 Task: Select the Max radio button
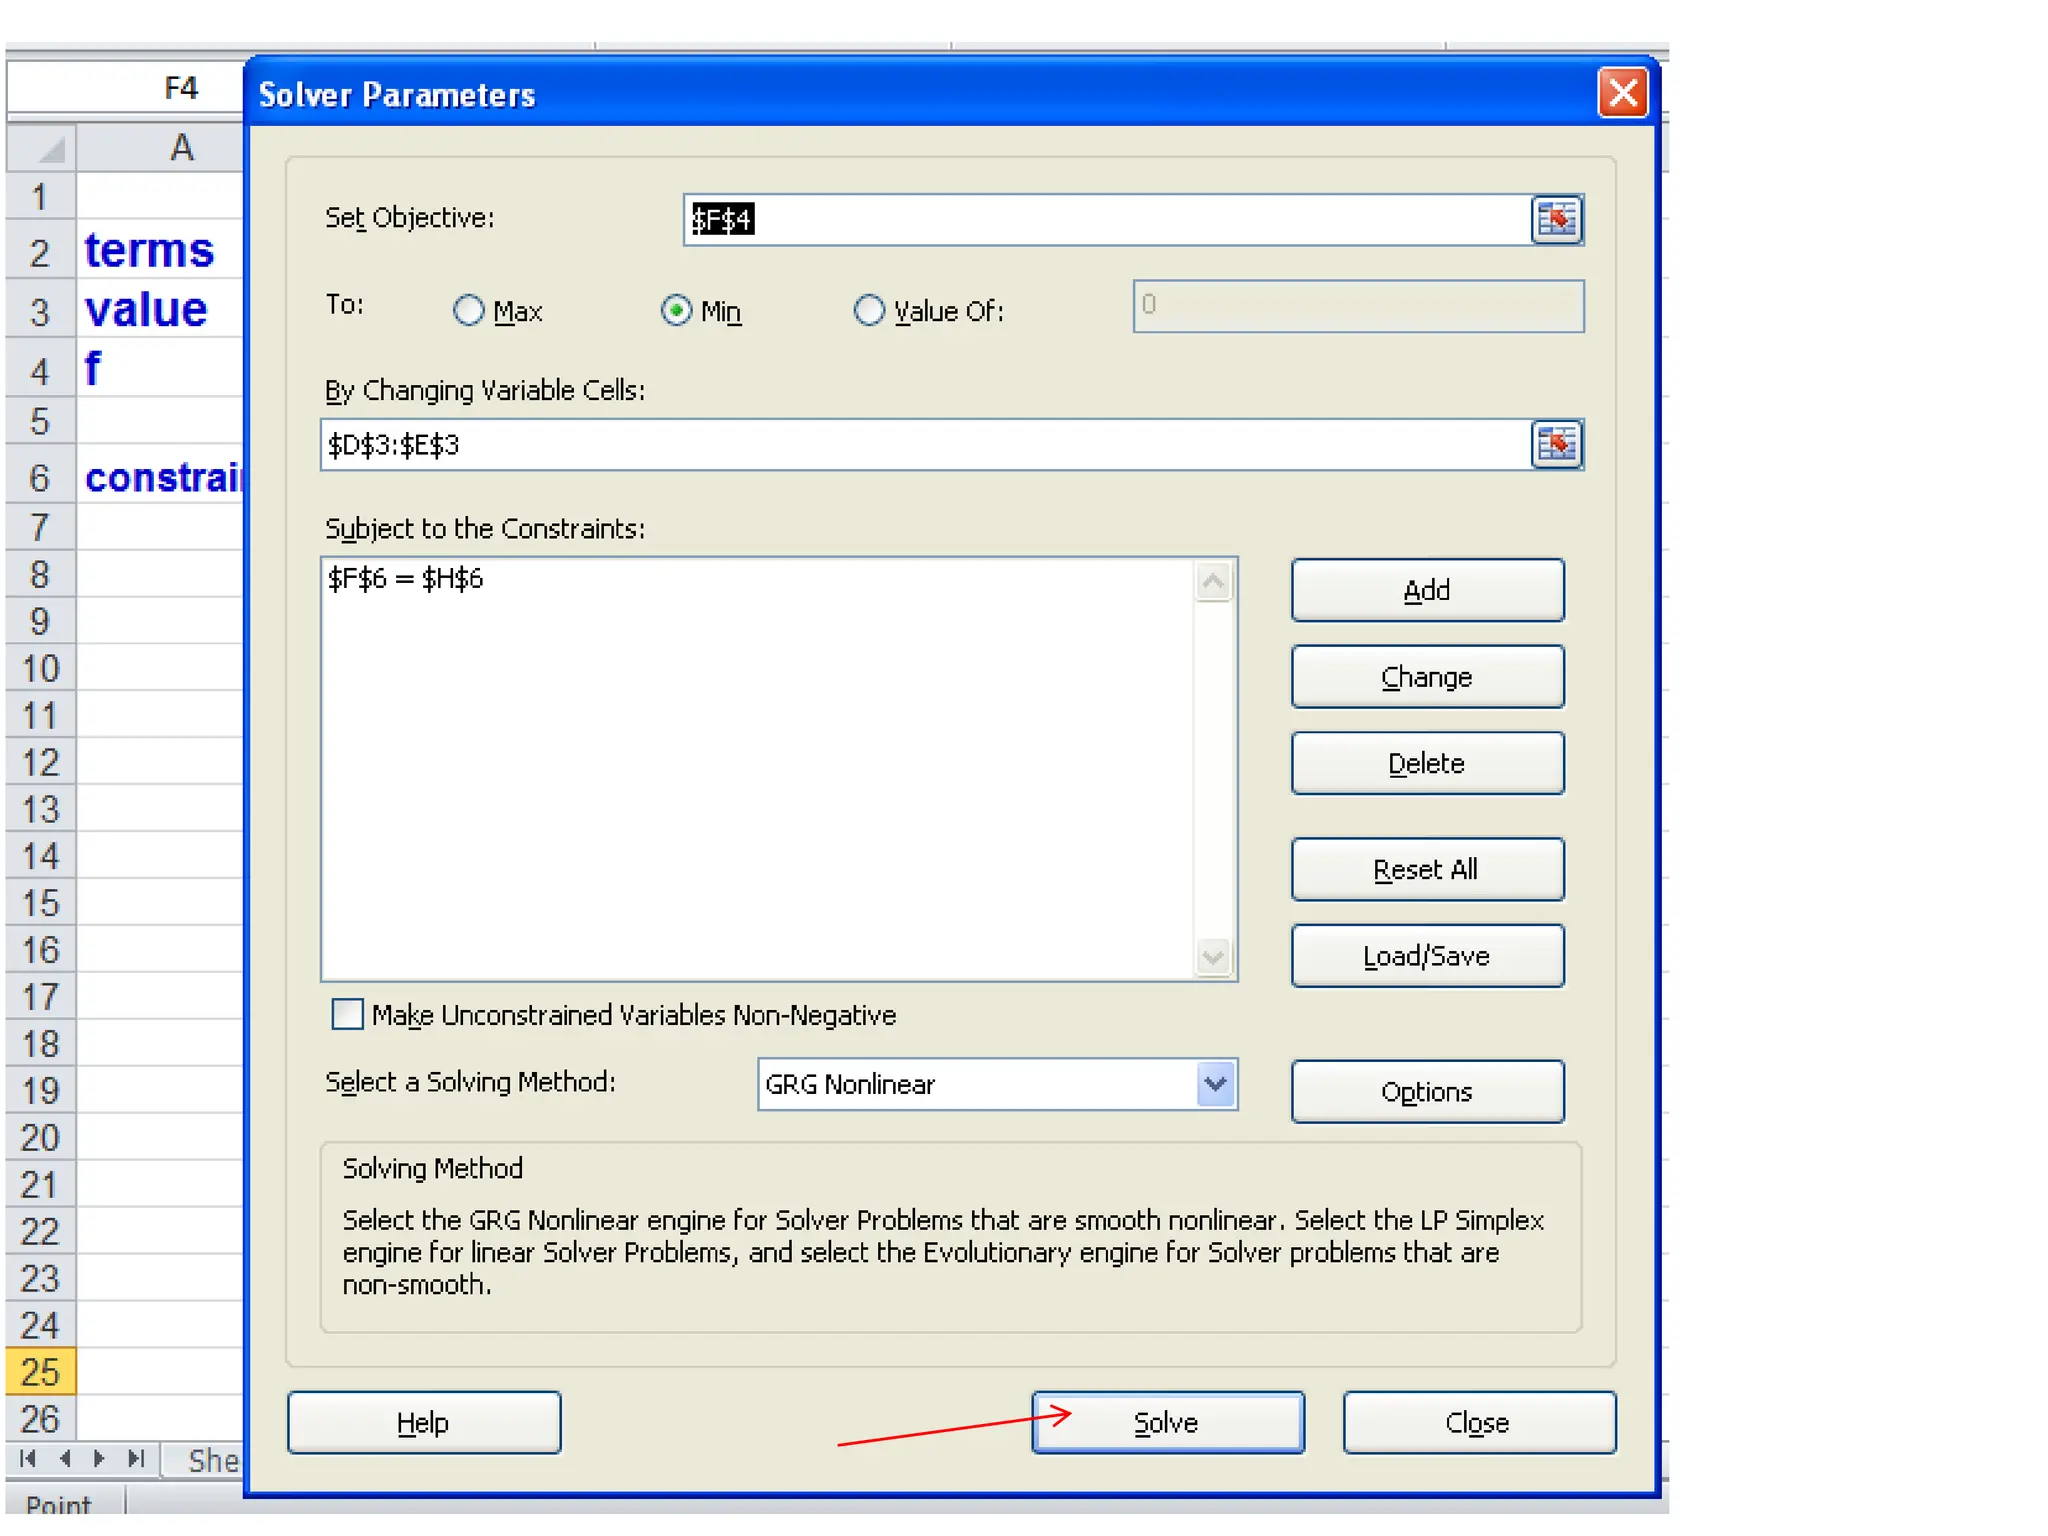click(468, 311)
